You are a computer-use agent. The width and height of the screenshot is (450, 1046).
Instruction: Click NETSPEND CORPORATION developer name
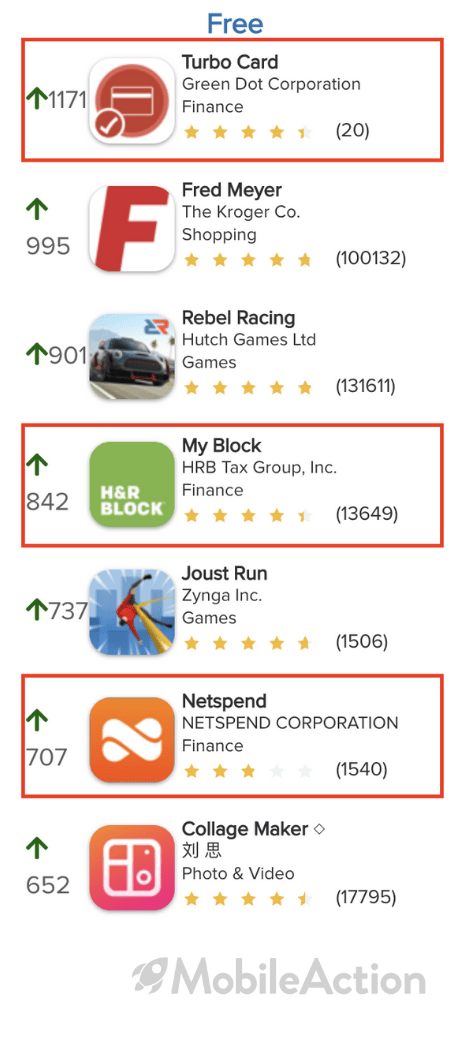pyautogui.click(x=290, y=723)
